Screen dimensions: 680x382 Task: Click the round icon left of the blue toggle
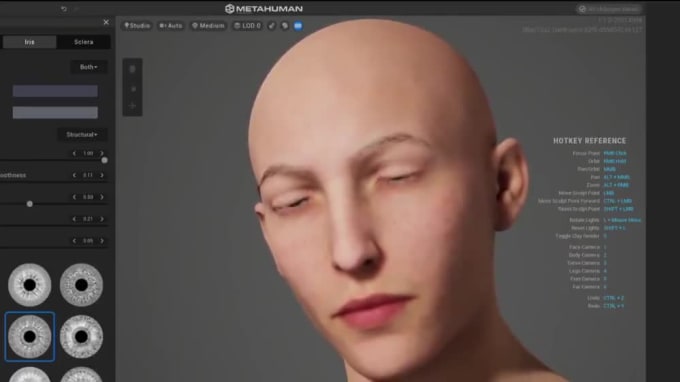click(285, 26)
